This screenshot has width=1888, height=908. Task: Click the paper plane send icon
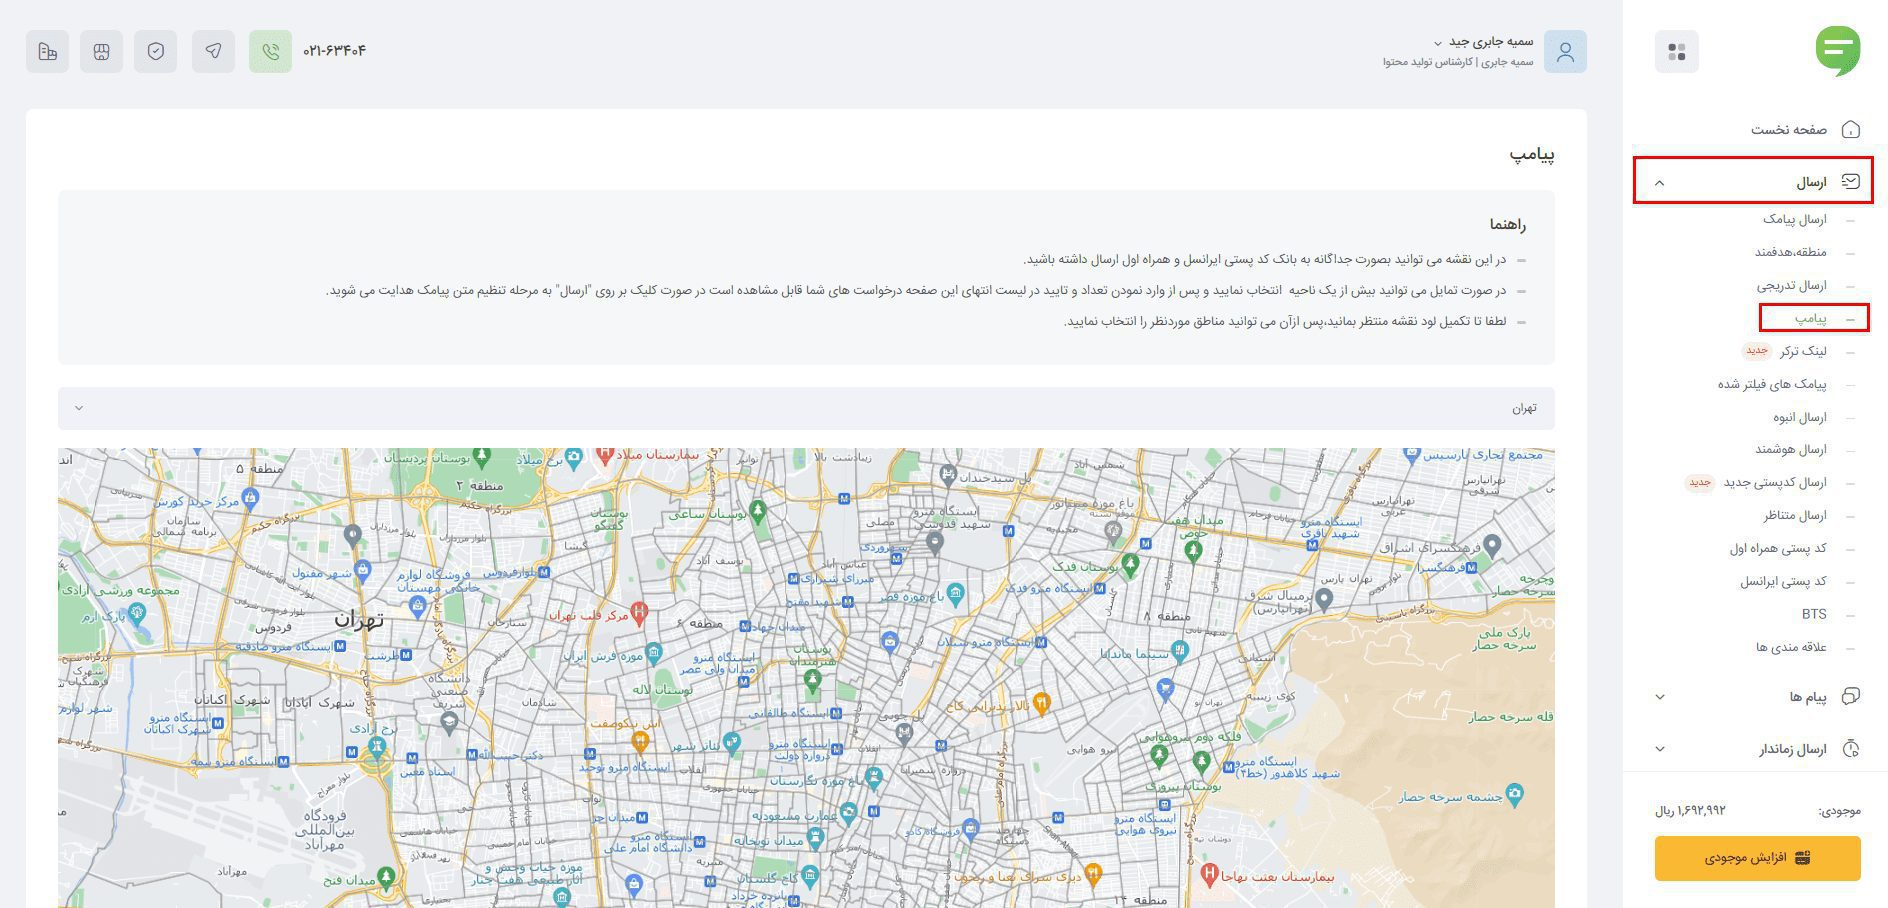[214, 51]
